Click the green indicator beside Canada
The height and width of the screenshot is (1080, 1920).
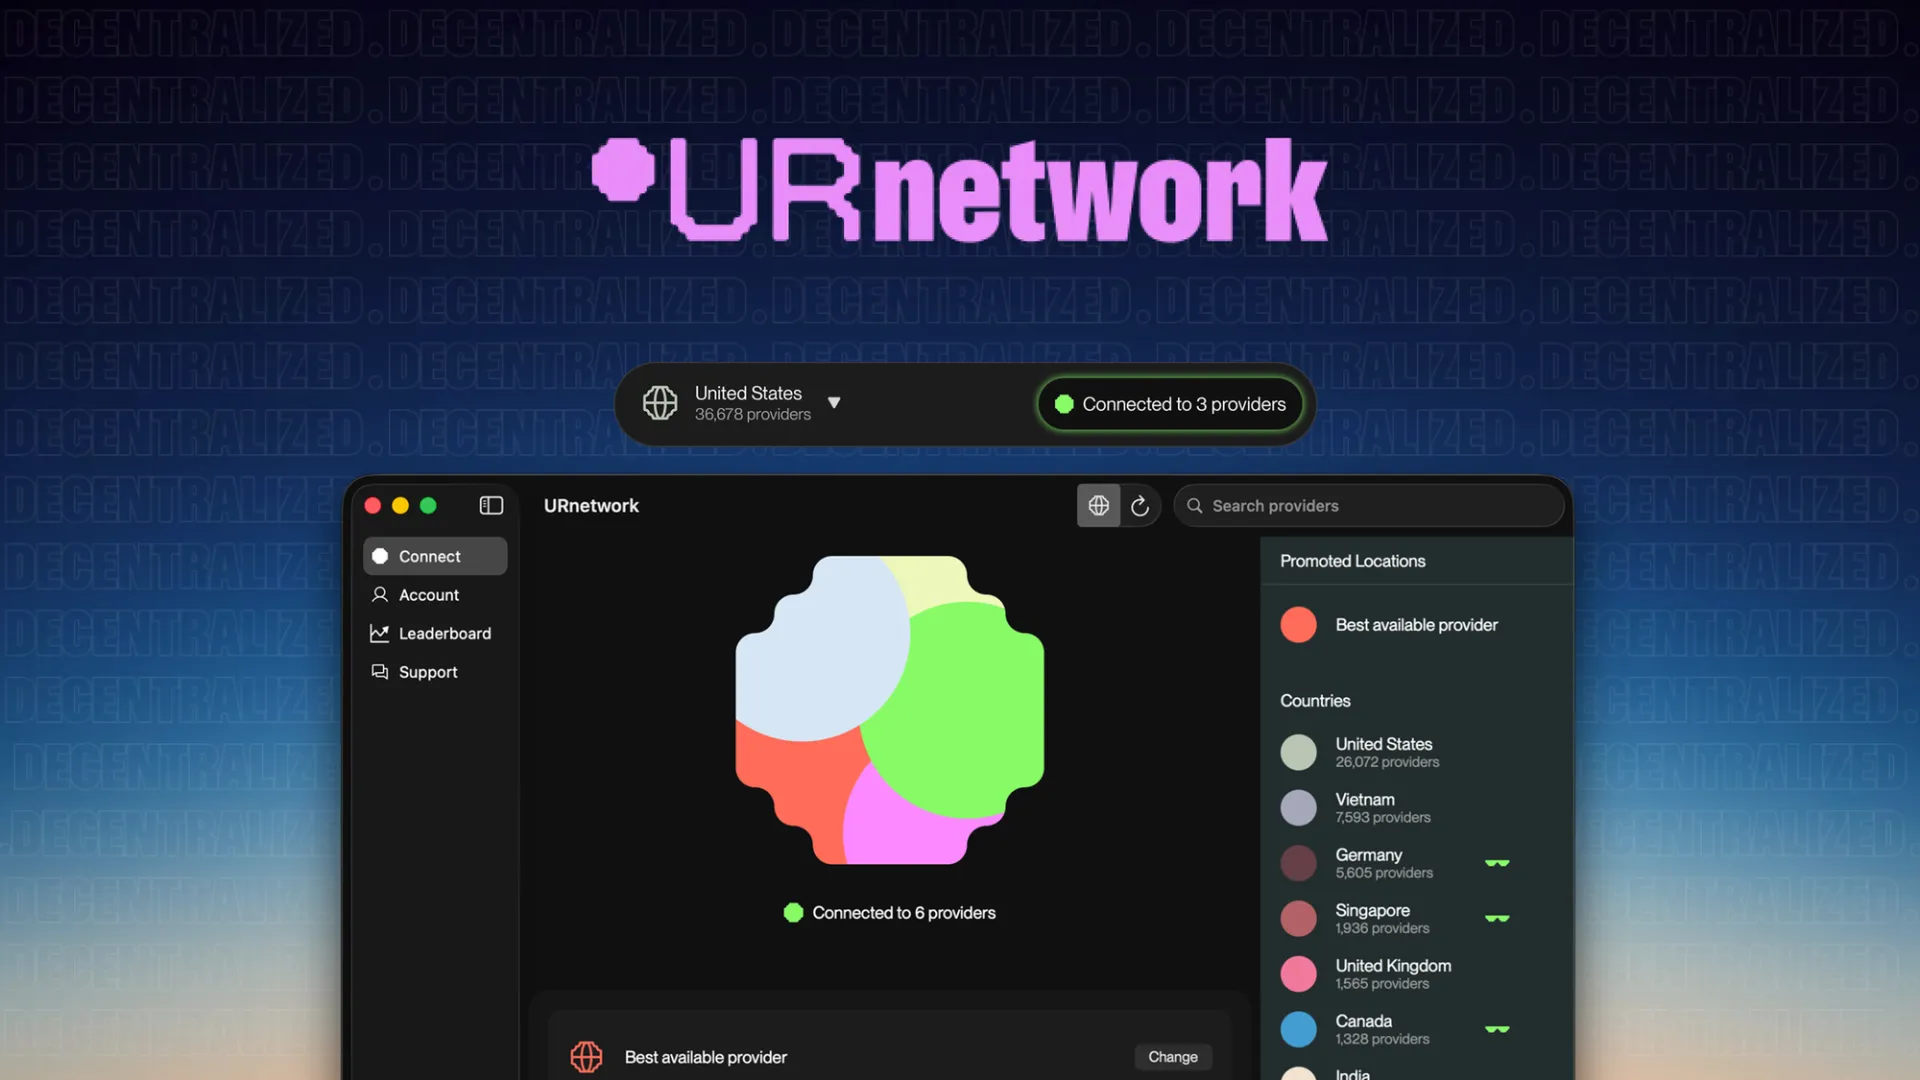1497,1029
